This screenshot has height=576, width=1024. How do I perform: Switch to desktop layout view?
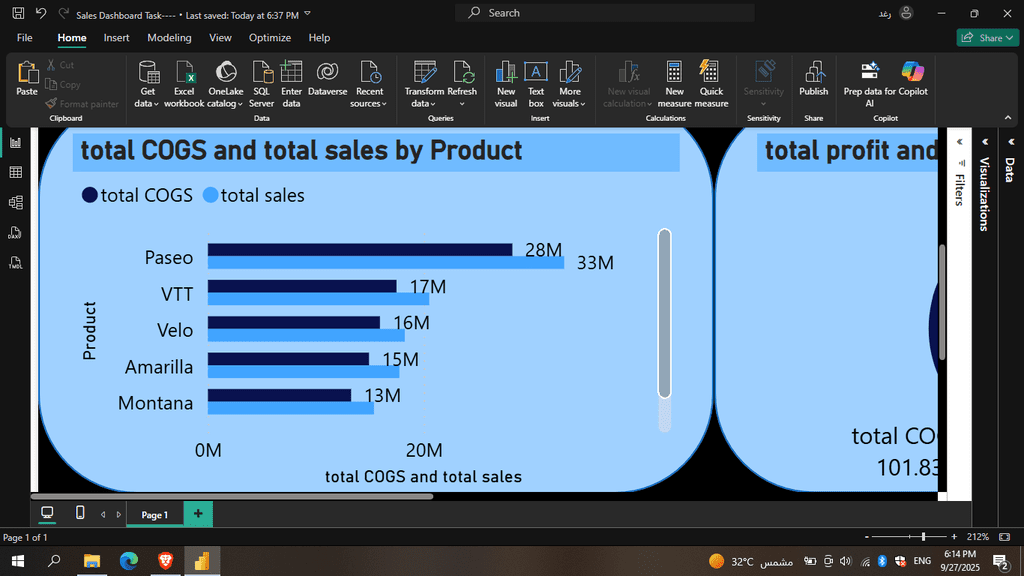(47, 513)
